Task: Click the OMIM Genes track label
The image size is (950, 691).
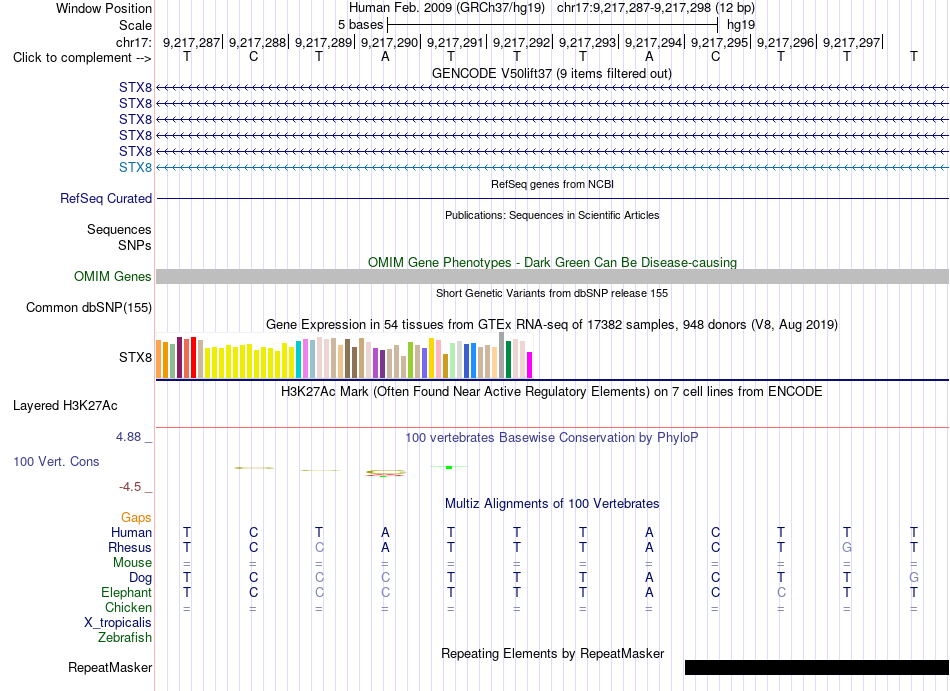Action: [x=113, y=277]
